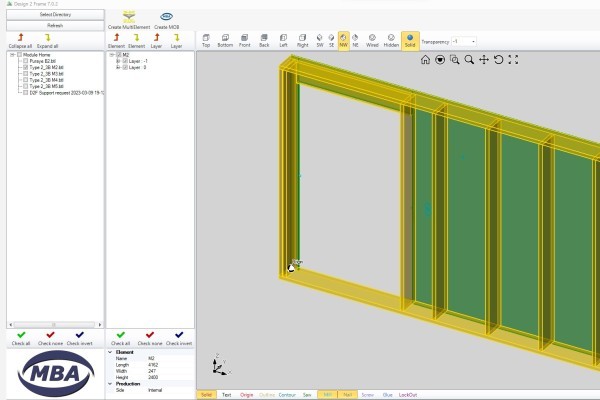The width and height of the screenshot is (600, 400).
Task: Click the Expand all arrow icon
Action: coord(47,37)
